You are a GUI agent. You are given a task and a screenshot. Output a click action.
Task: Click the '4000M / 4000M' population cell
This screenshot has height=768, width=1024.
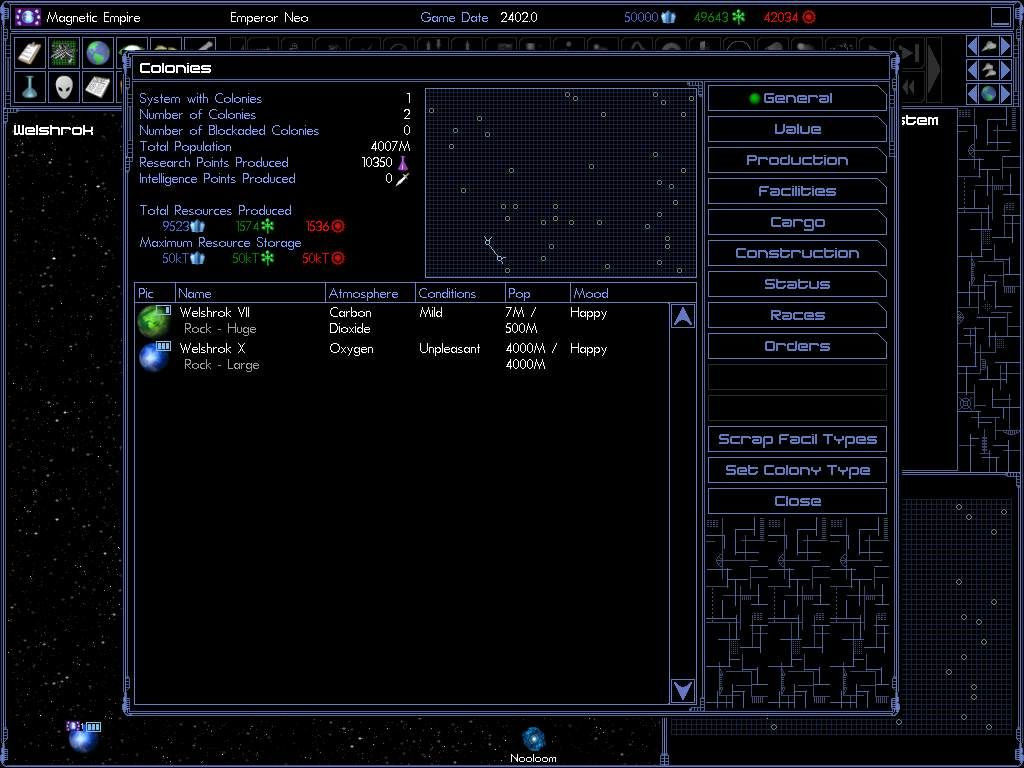(531, 357)
